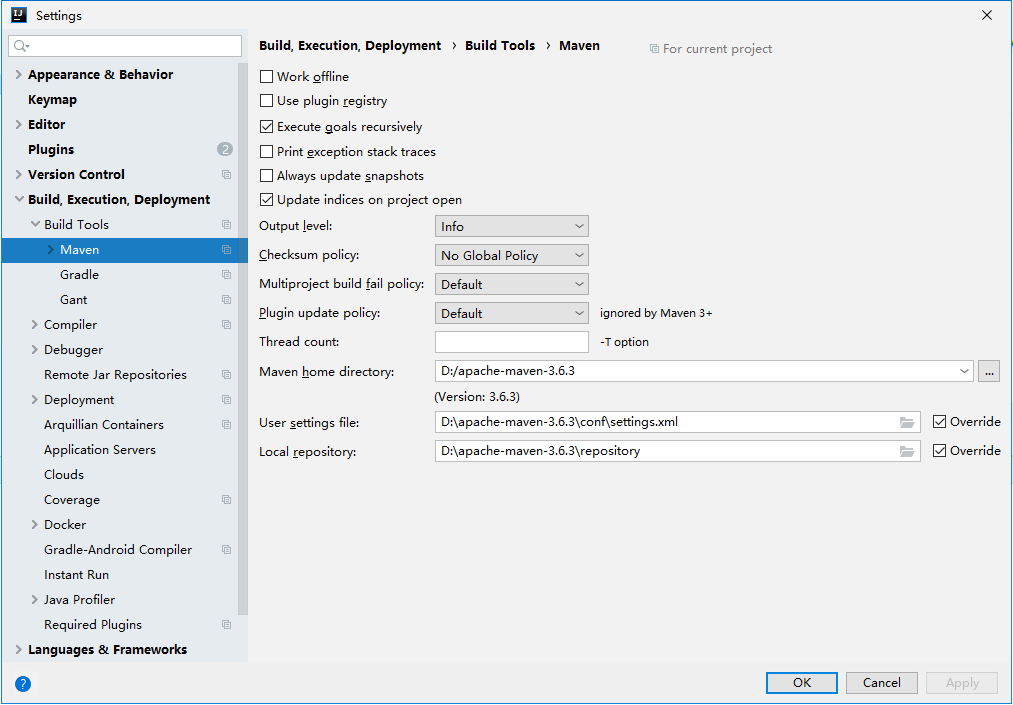
Task: Click the search magnifier icon in settings
Action: [x=21, y=46]
